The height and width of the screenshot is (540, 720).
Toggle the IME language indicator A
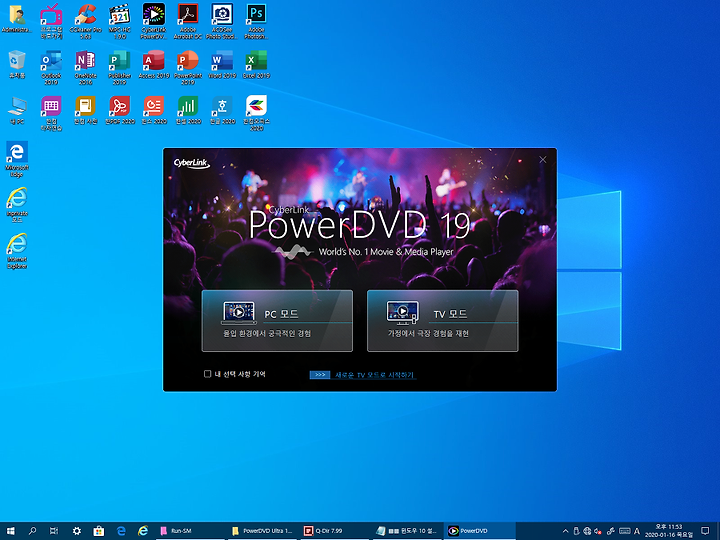[636, 531]
